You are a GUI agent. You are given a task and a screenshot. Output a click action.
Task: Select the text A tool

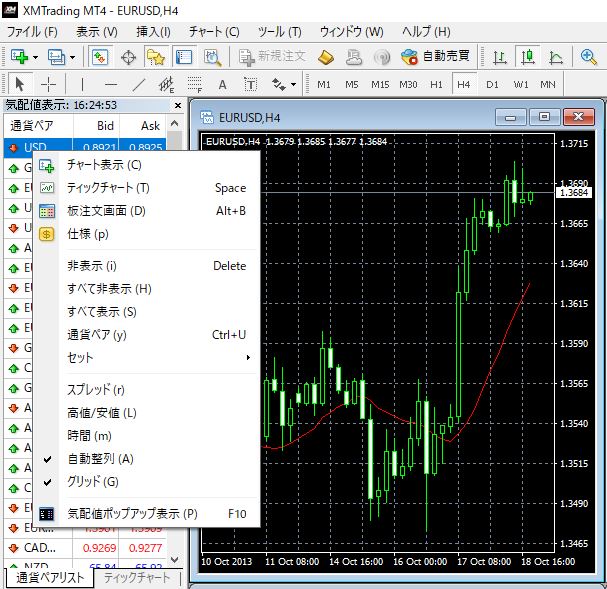222,84
